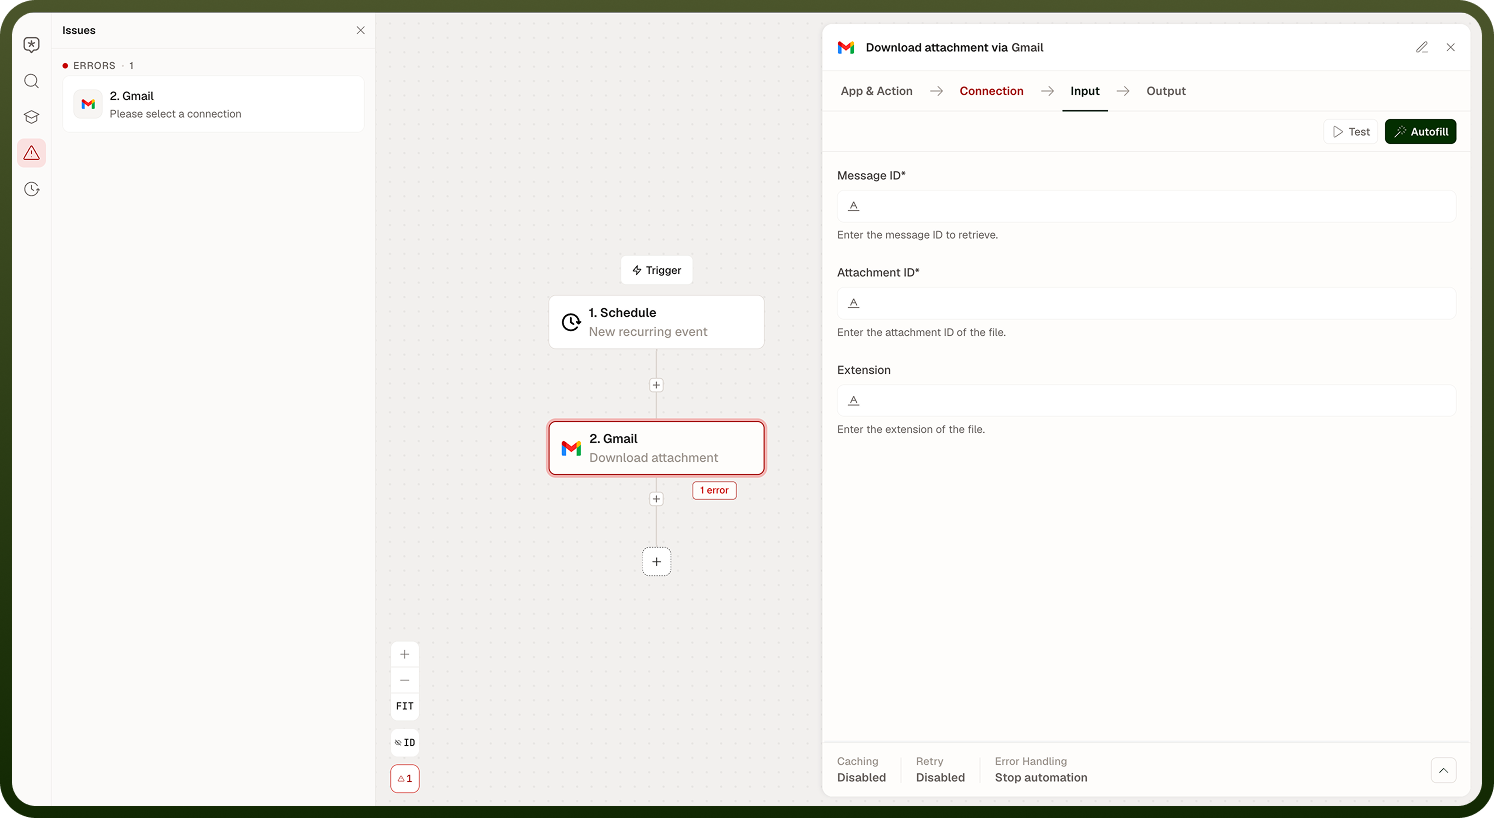Open the AI assistant sidebar icon
Viewport: 1494px width, 818px height.
[x=32, y=45]
